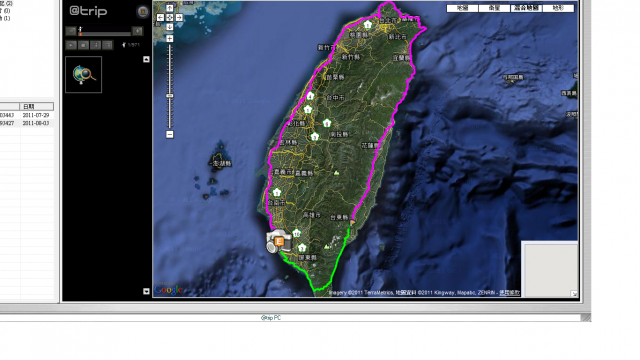The width and height of the screenshot is (640, 360).
Task: Pan the map up with the arrow
Action: pyautogui.click(x=170, y=8)
